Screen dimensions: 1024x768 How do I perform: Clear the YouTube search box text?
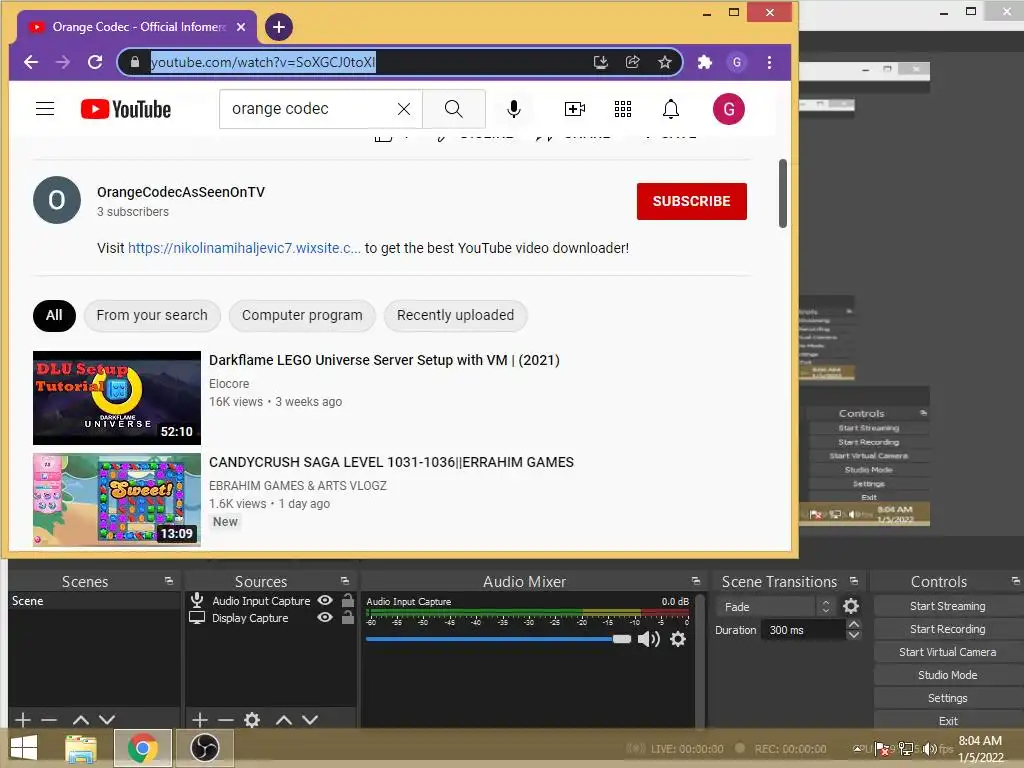[404, 109]
